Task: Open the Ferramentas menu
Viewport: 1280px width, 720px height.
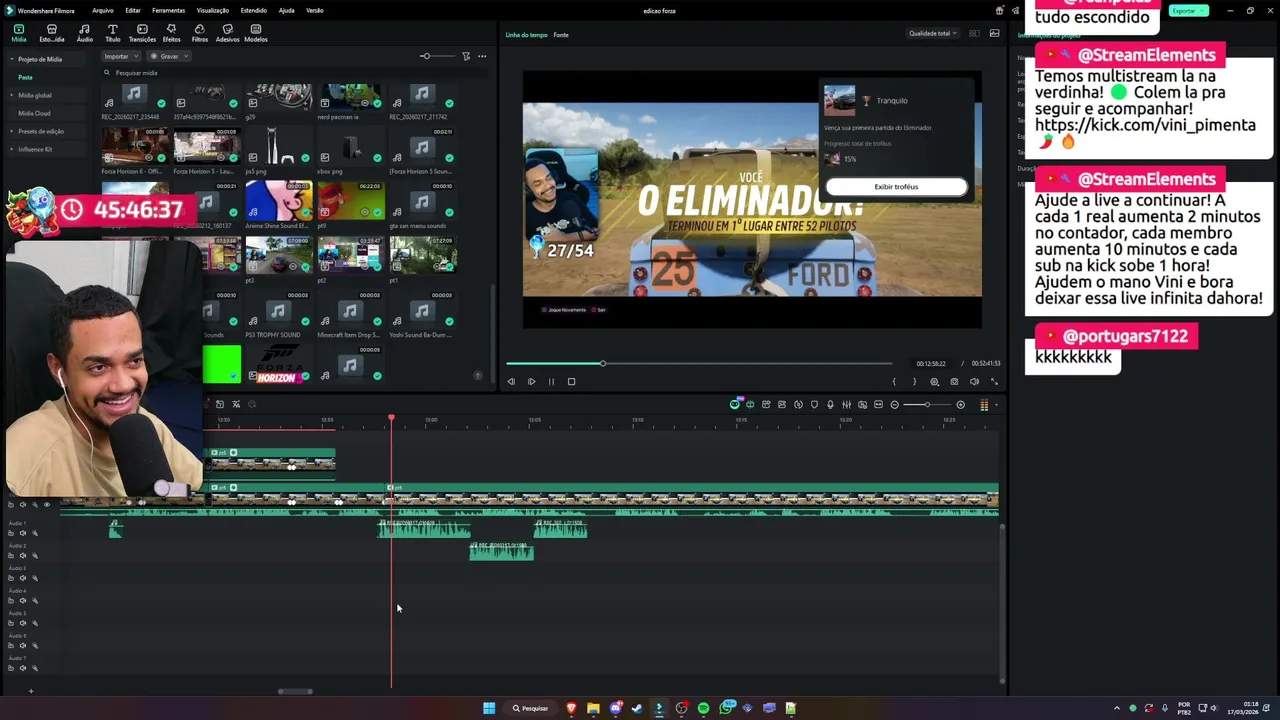Action: 168,10
